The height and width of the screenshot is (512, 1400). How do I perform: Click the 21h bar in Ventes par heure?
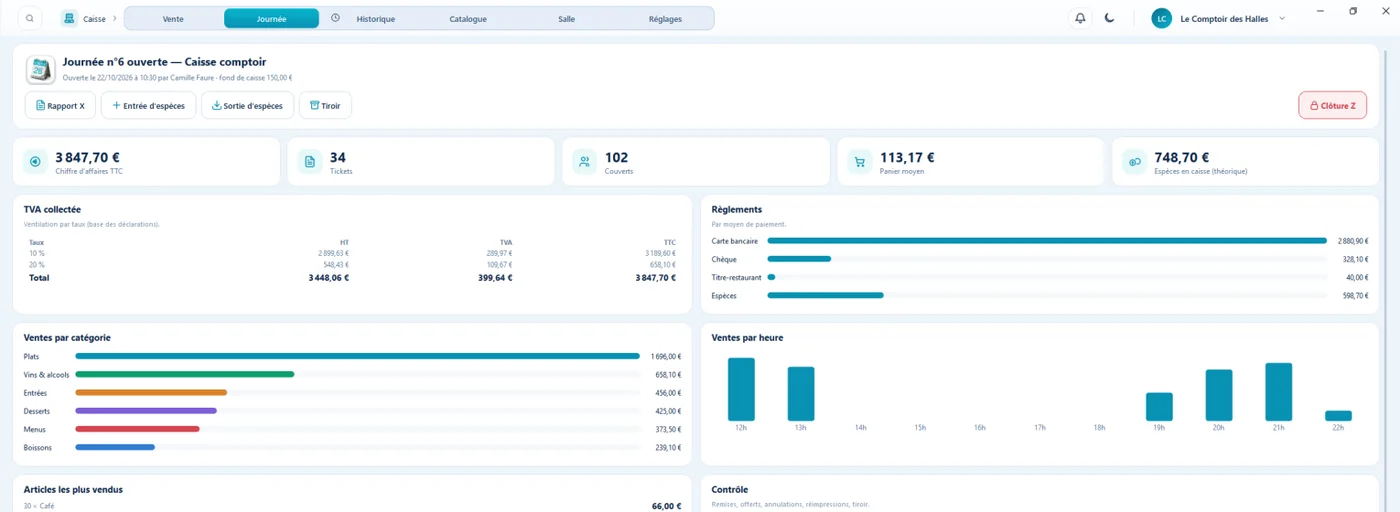(x=1279, y=392)
